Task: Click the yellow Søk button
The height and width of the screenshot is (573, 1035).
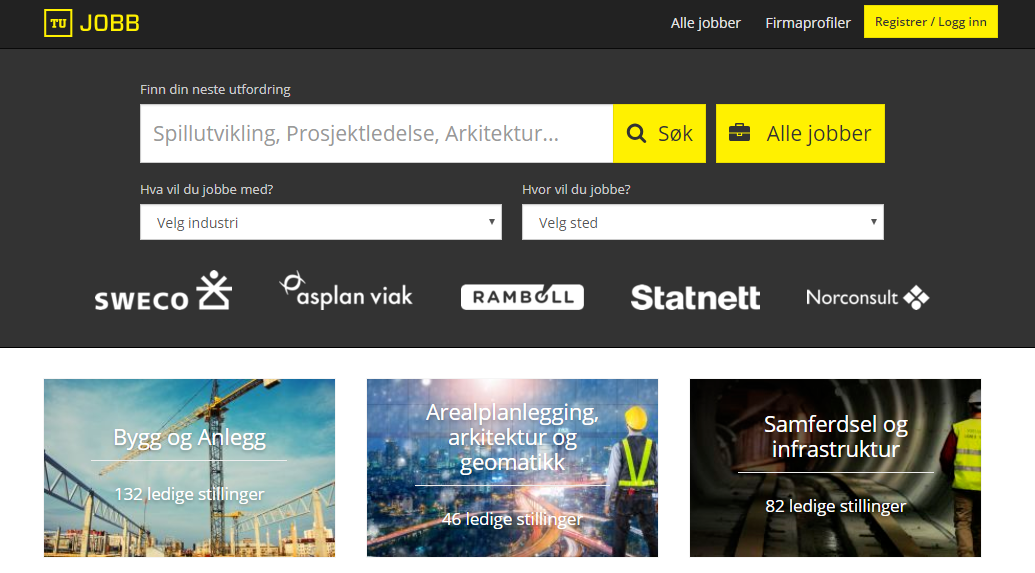Action: (659, 133)
